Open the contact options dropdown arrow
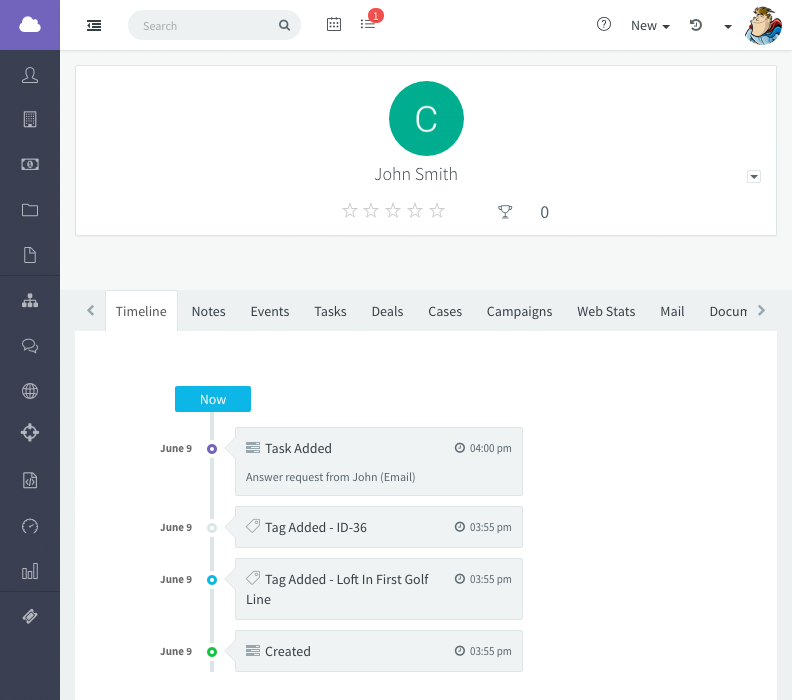Viewport: 792px width, 700px height. pos(754,177)
